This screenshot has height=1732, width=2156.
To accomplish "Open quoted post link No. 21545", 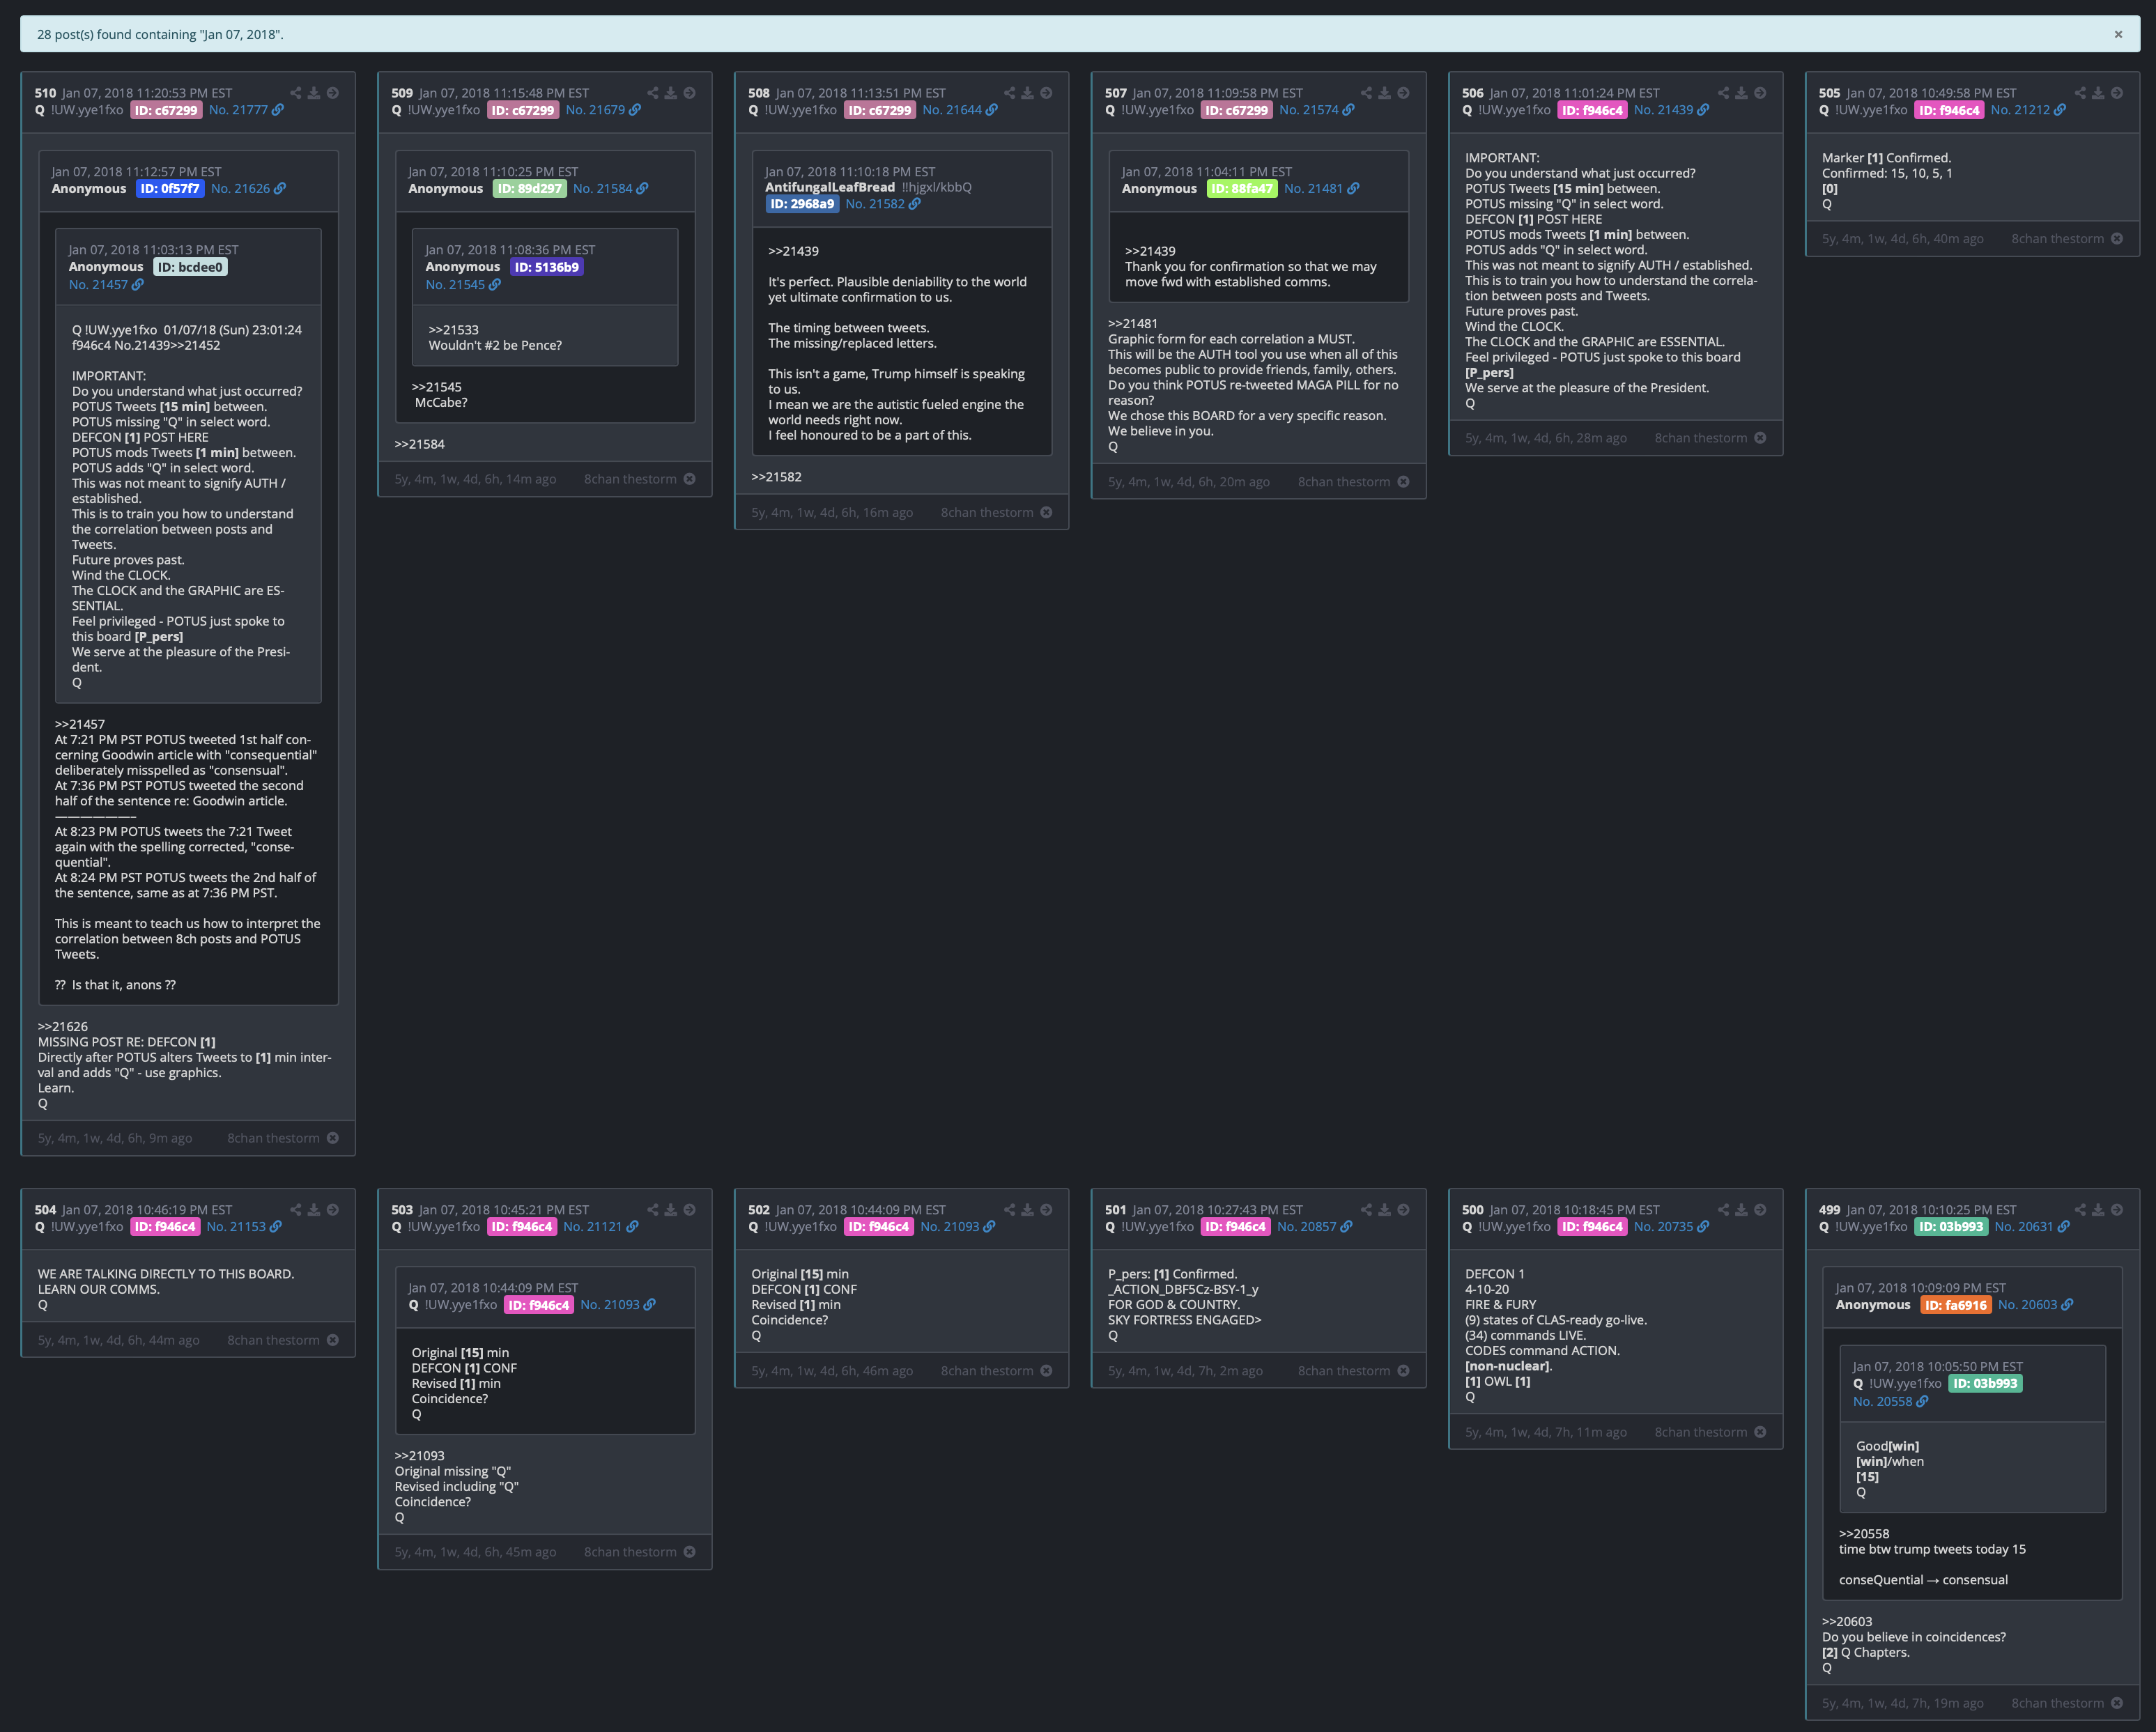I will [x=463, y=285].
